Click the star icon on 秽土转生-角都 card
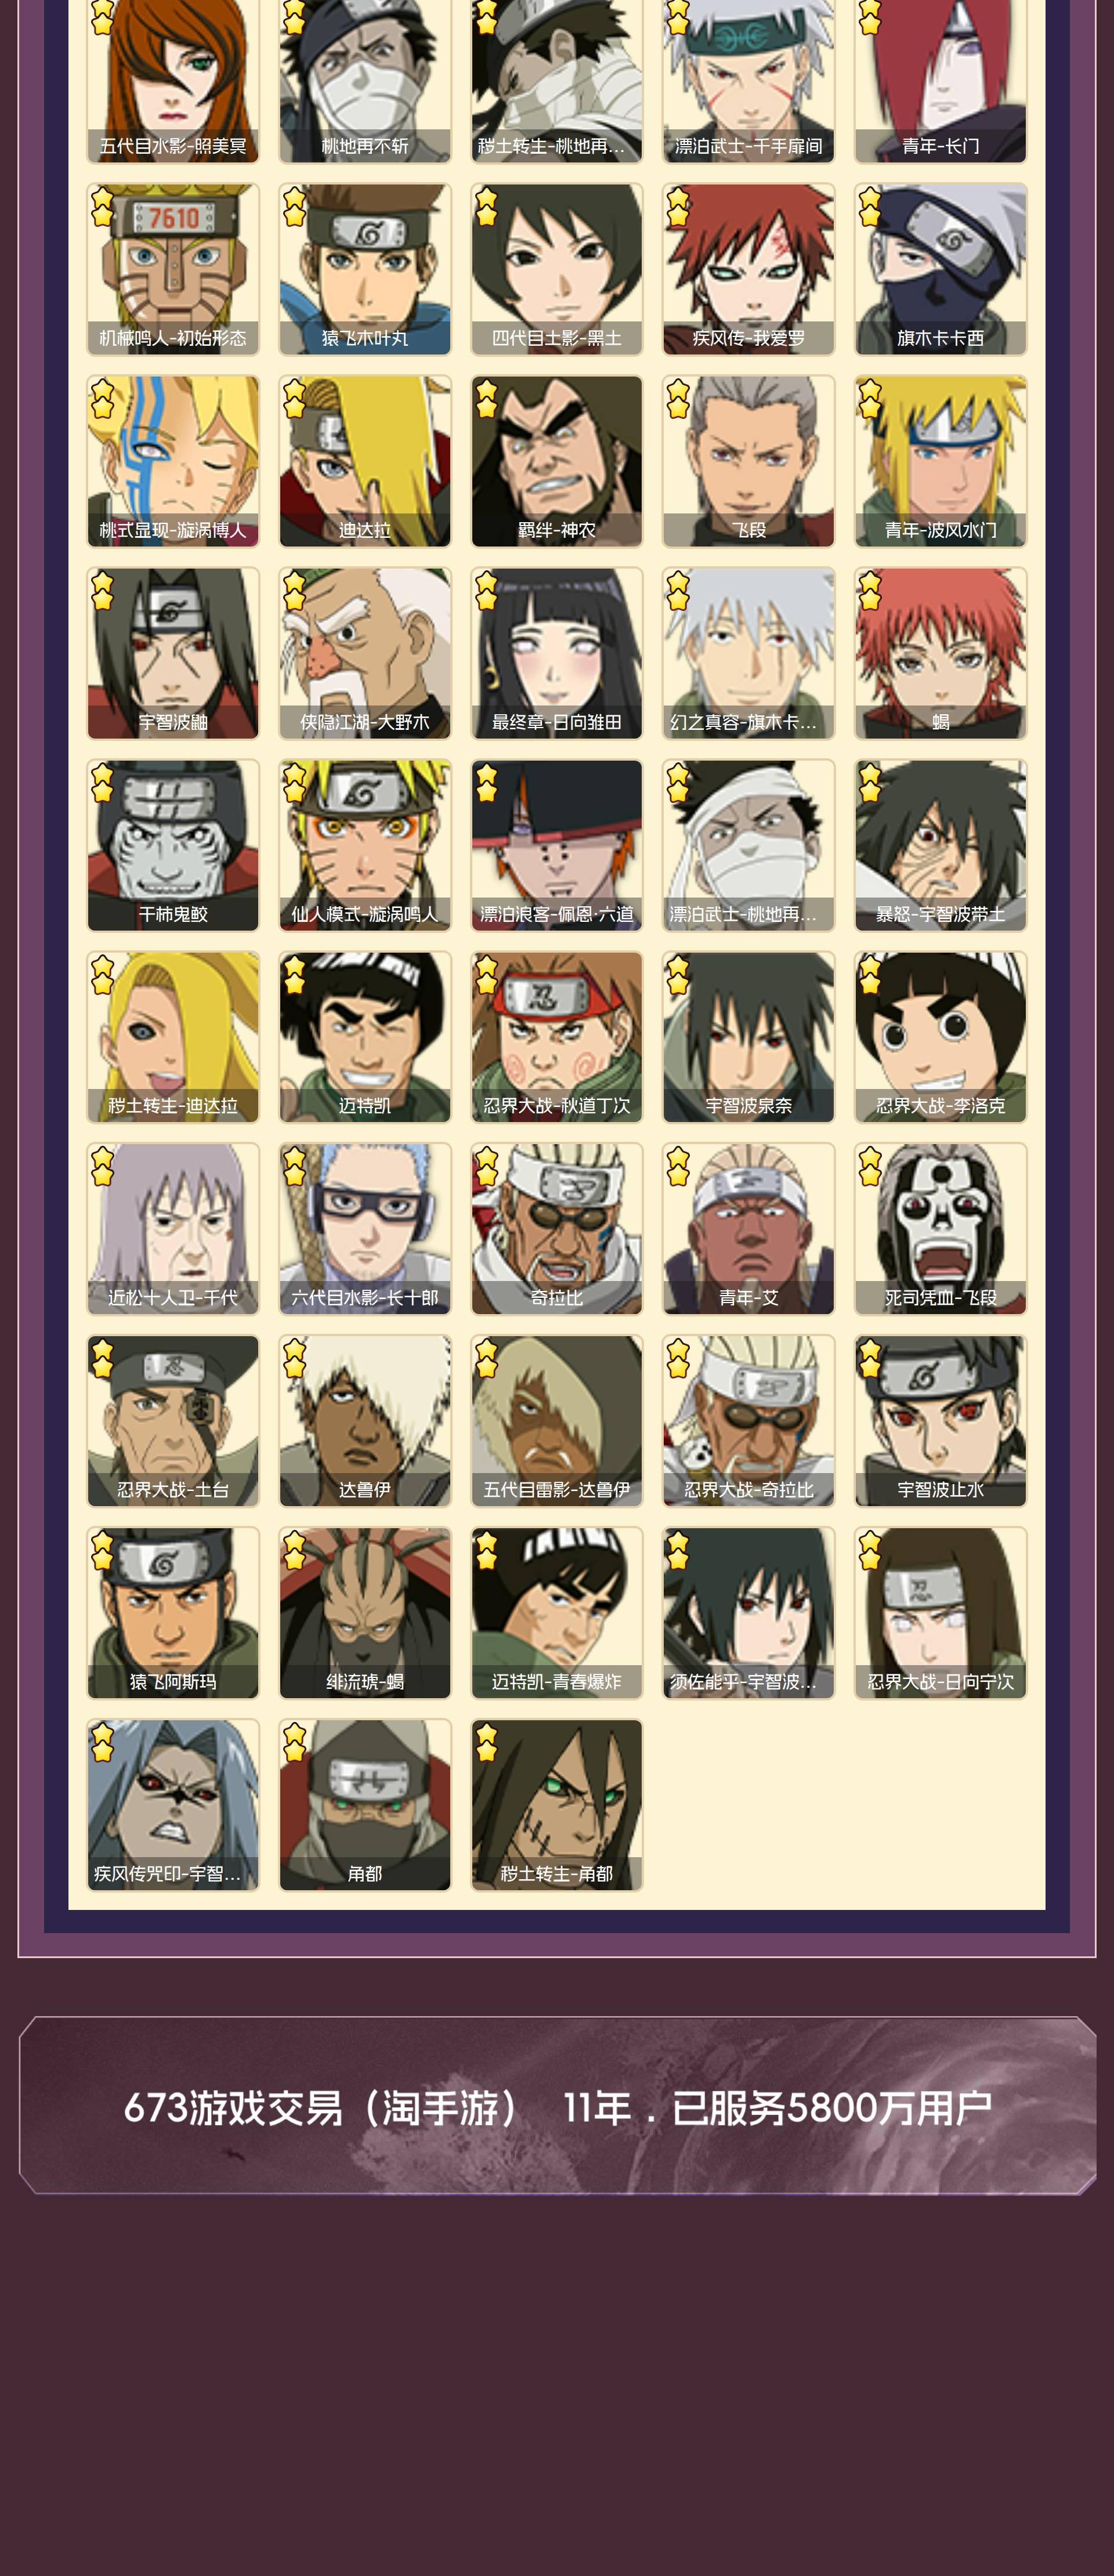The image size is (1114, 2576). point(486,1743)
